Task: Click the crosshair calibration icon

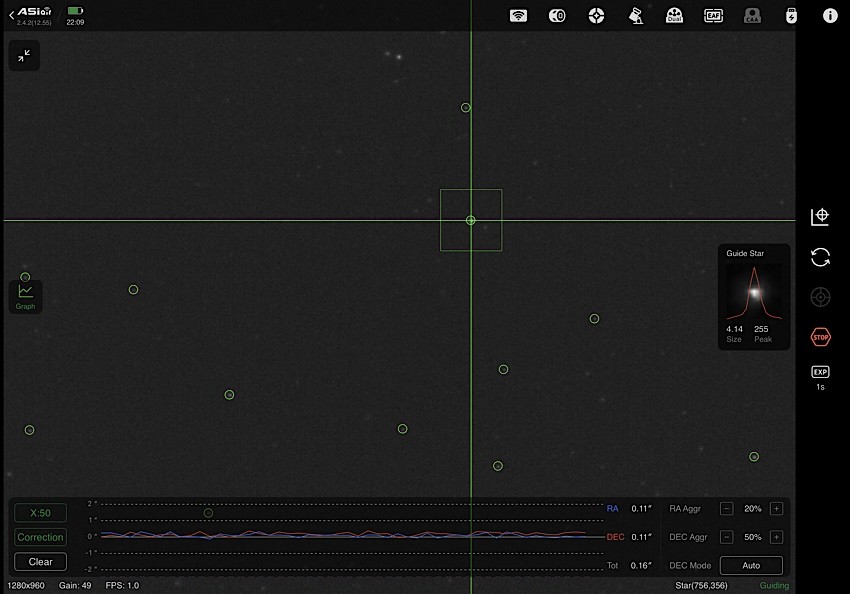Action: (820, 217)
